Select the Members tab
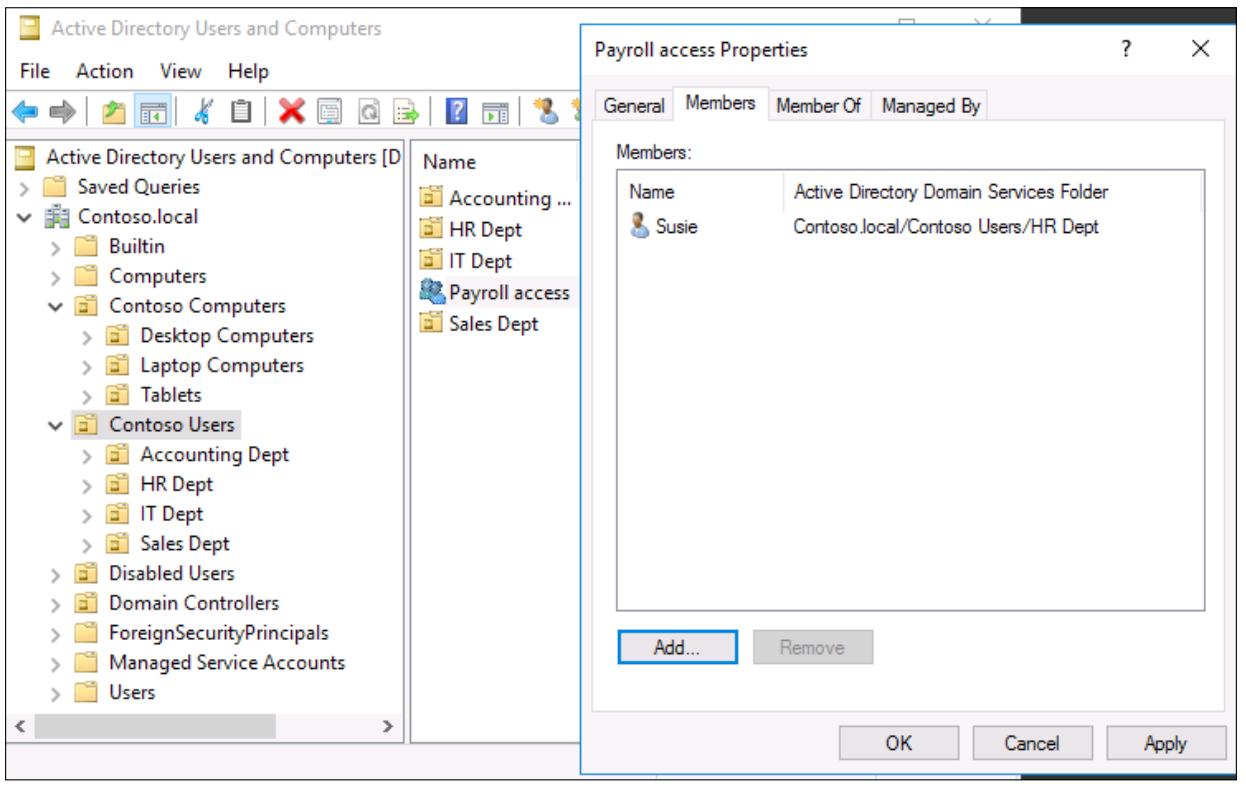This screenshot has width=1246, height=786. pyautogui.click(x=720, y=103)
